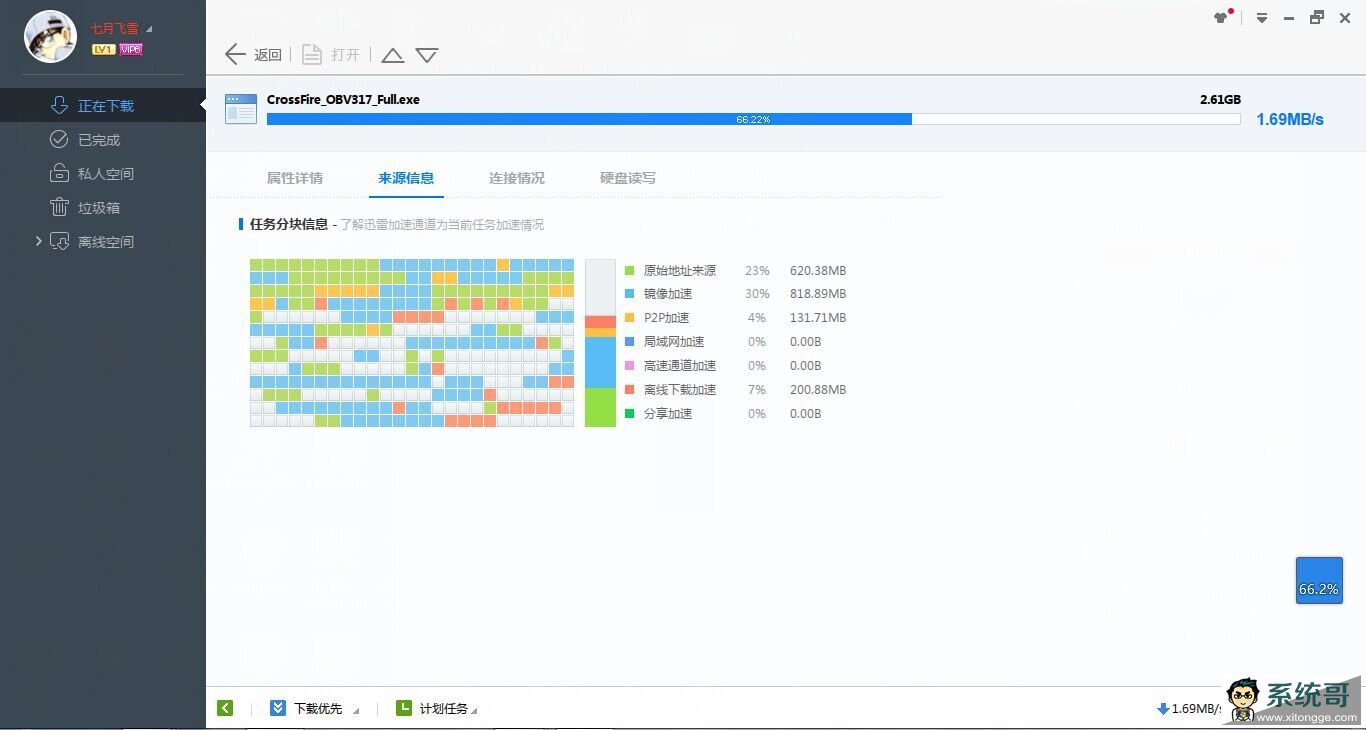The width and height of the screenshot is (1366, 730).
Task: Click the 返回 back arrow icon
Action: (235, 55)
